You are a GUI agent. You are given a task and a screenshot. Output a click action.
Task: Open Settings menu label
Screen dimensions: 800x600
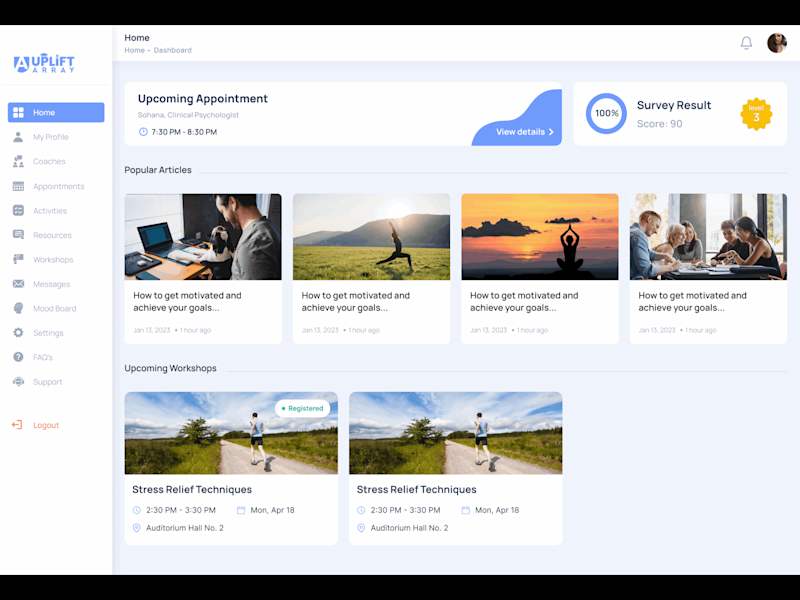click(x=48, y=333)
